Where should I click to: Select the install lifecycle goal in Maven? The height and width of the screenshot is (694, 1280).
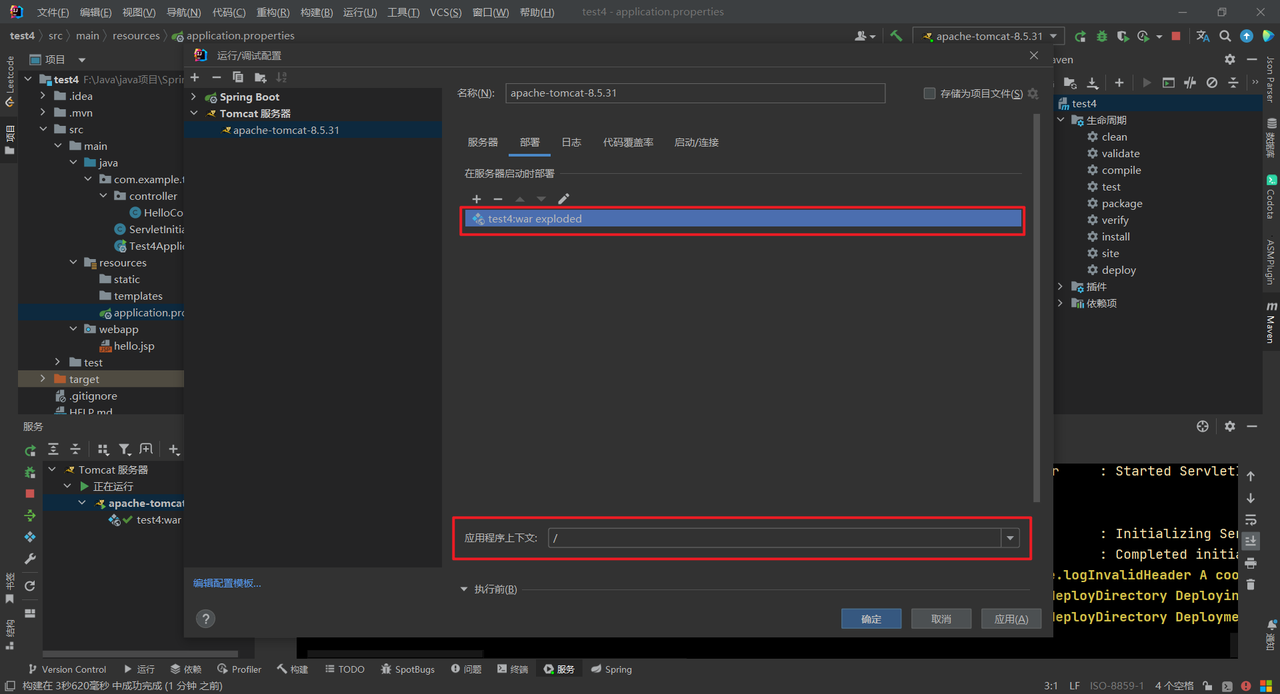pos(1116,237)
